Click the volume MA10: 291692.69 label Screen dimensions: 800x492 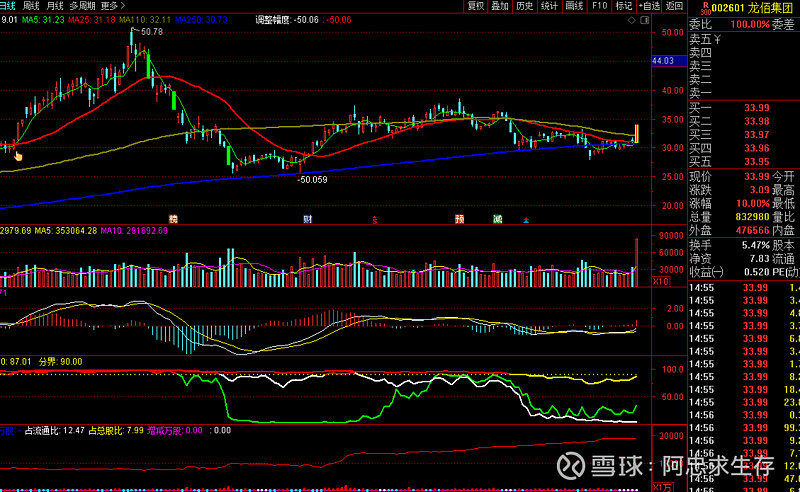134,231
